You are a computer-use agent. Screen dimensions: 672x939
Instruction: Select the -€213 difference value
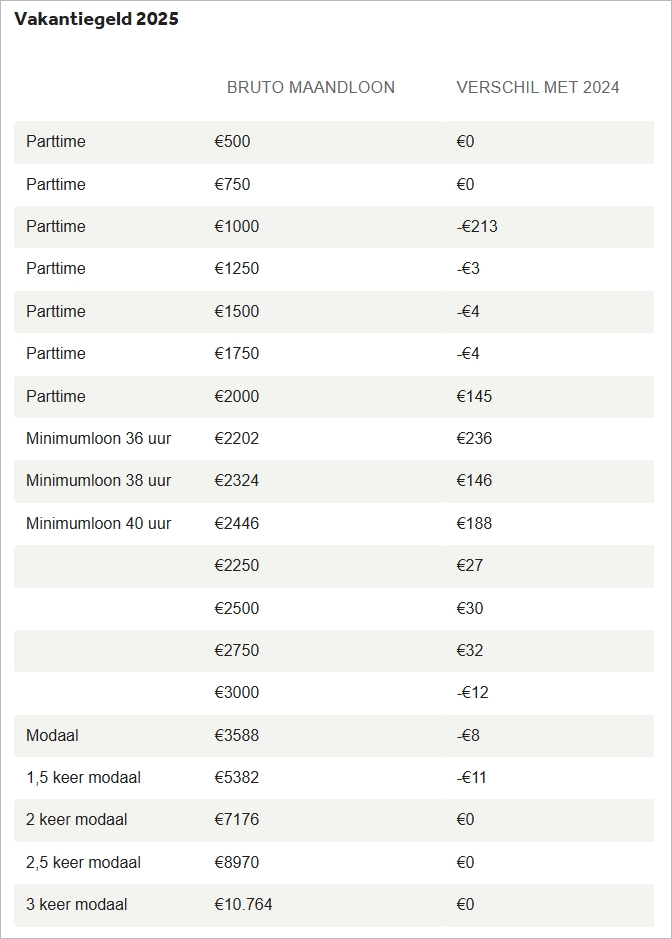[477, 227]
